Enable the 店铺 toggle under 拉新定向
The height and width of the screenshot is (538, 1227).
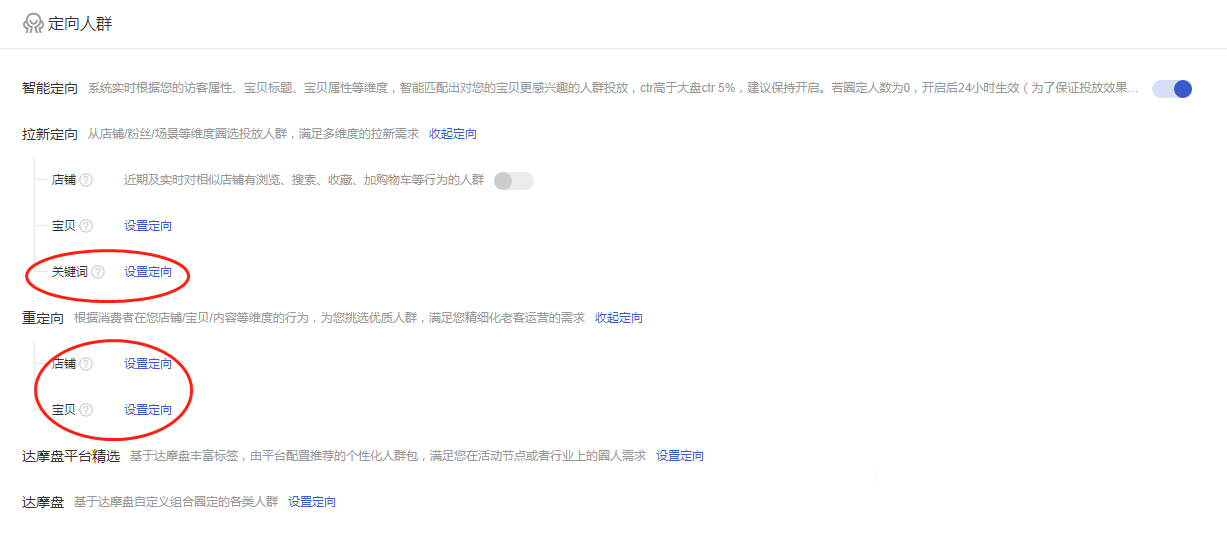click(x=513, y=180)
